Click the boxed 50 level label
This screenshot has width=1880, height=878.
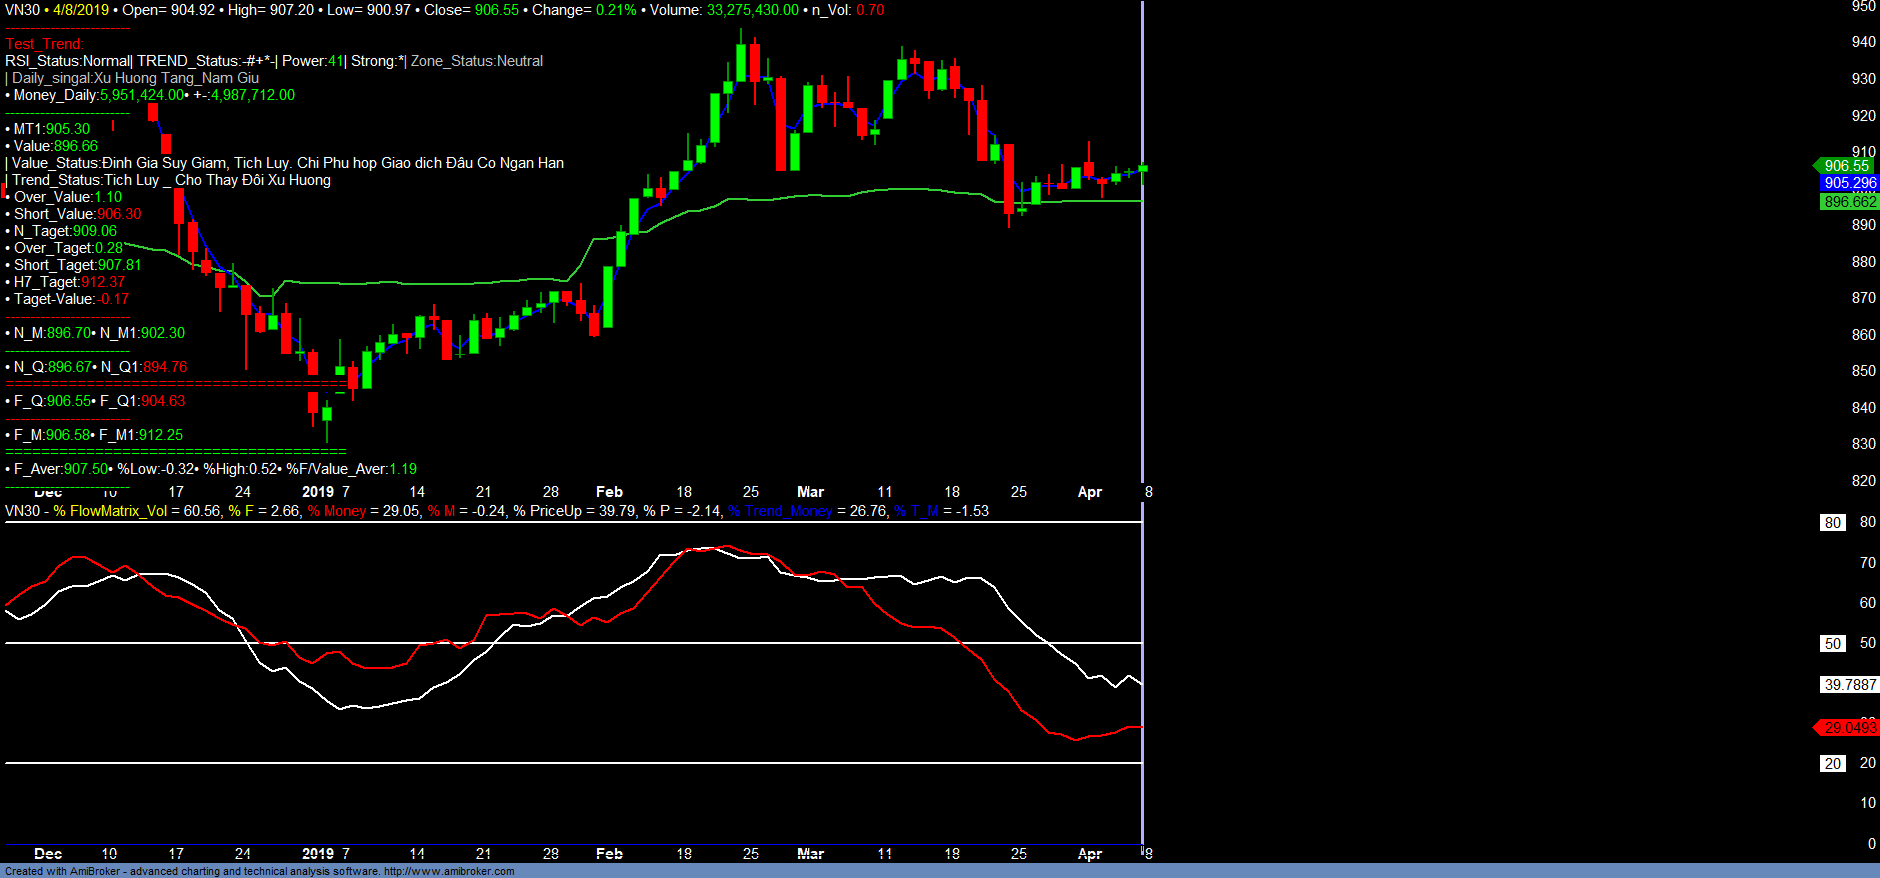click(x=1832, y=644)
